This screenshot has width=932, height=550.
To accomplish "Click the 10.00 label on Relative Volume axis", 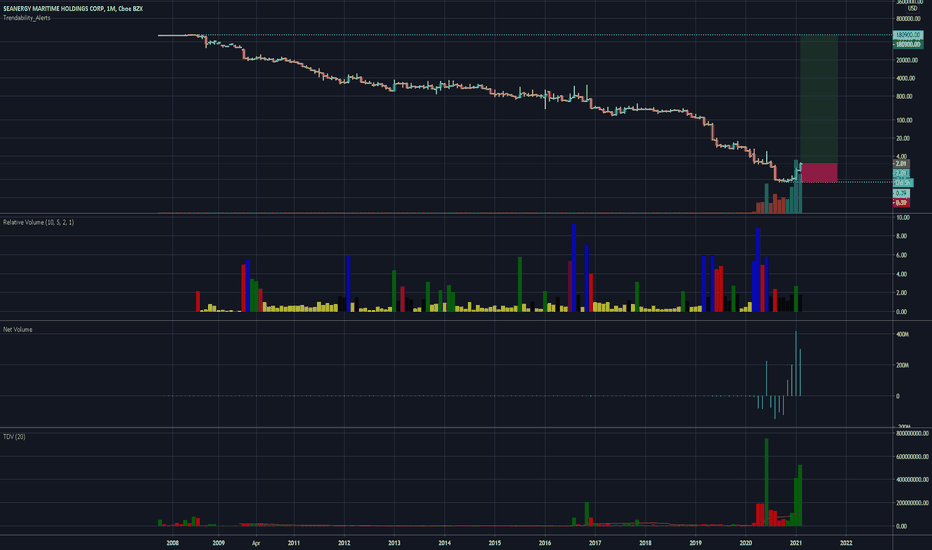I will coord(902,218).
